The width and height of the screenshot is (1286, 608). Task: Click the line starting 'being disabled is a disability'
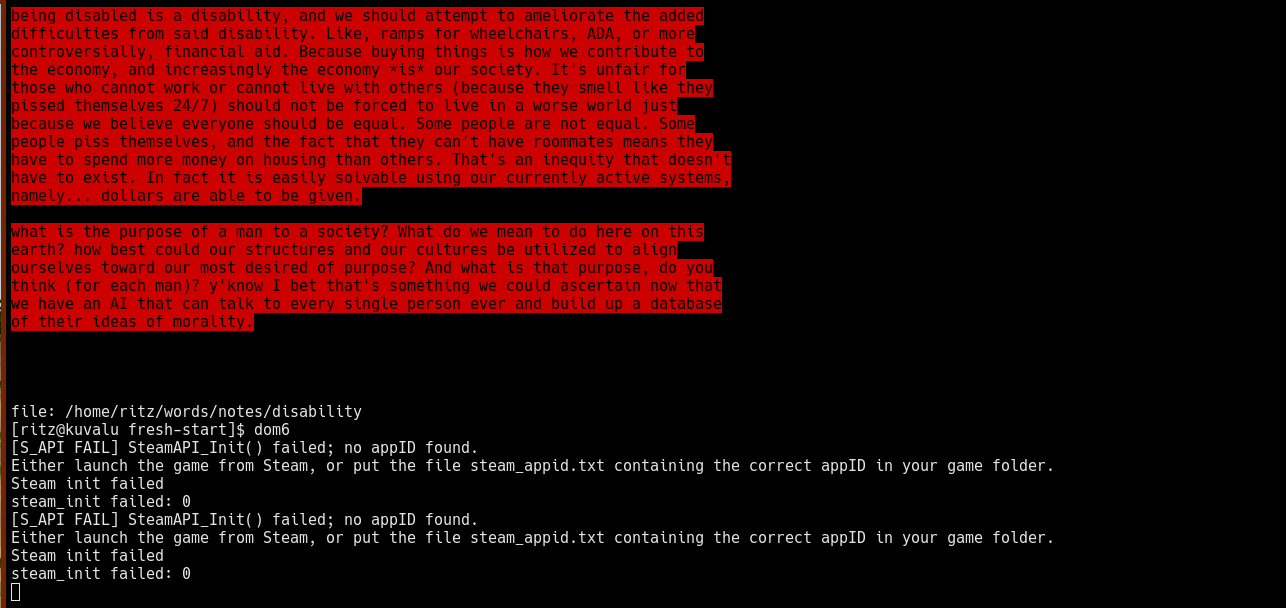click(357, 15)
